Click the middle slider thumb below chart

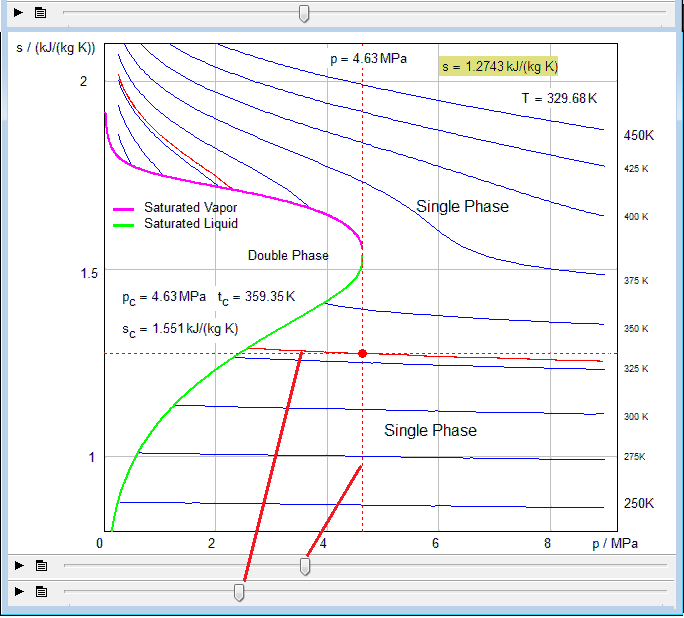(305, 567)
